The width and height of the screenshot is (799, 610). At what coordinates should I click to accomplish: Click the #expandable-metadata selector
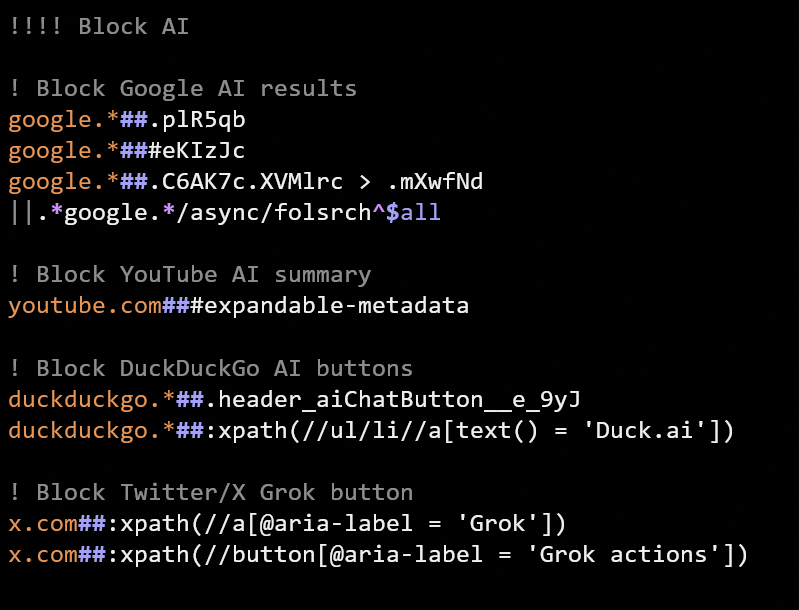[x=329, y=306]
